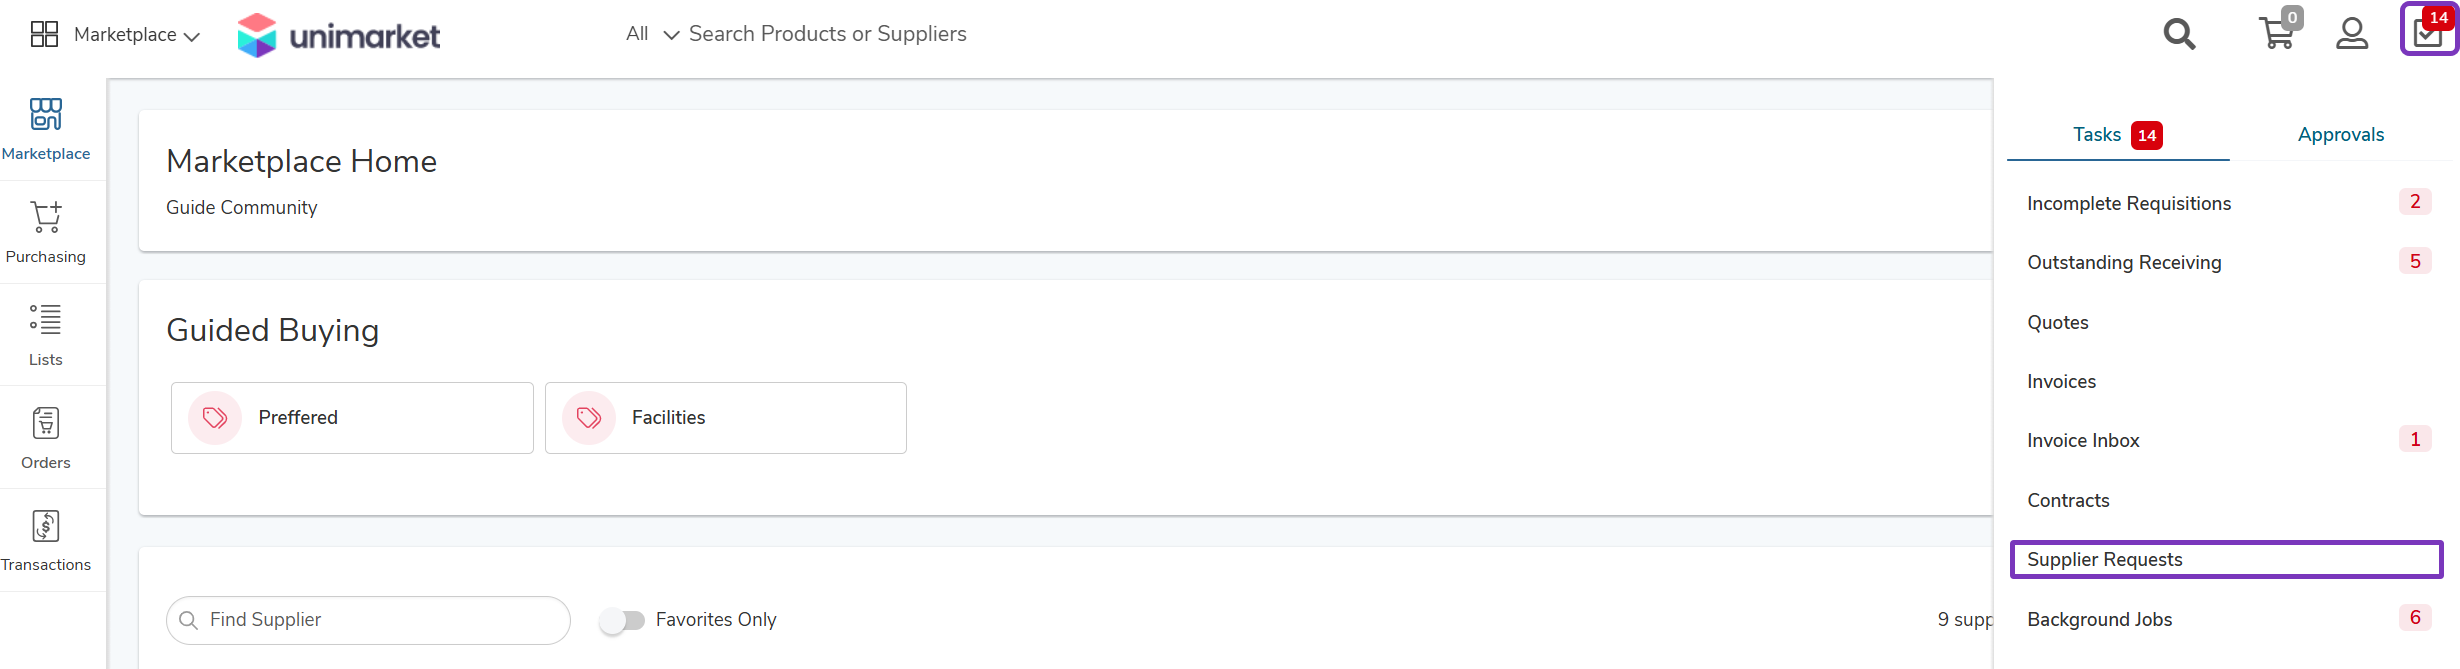Image resolution: width=2460 pixels, height=669 pixels.
Task: Open the user profile icon
Action: (2352, 34)
